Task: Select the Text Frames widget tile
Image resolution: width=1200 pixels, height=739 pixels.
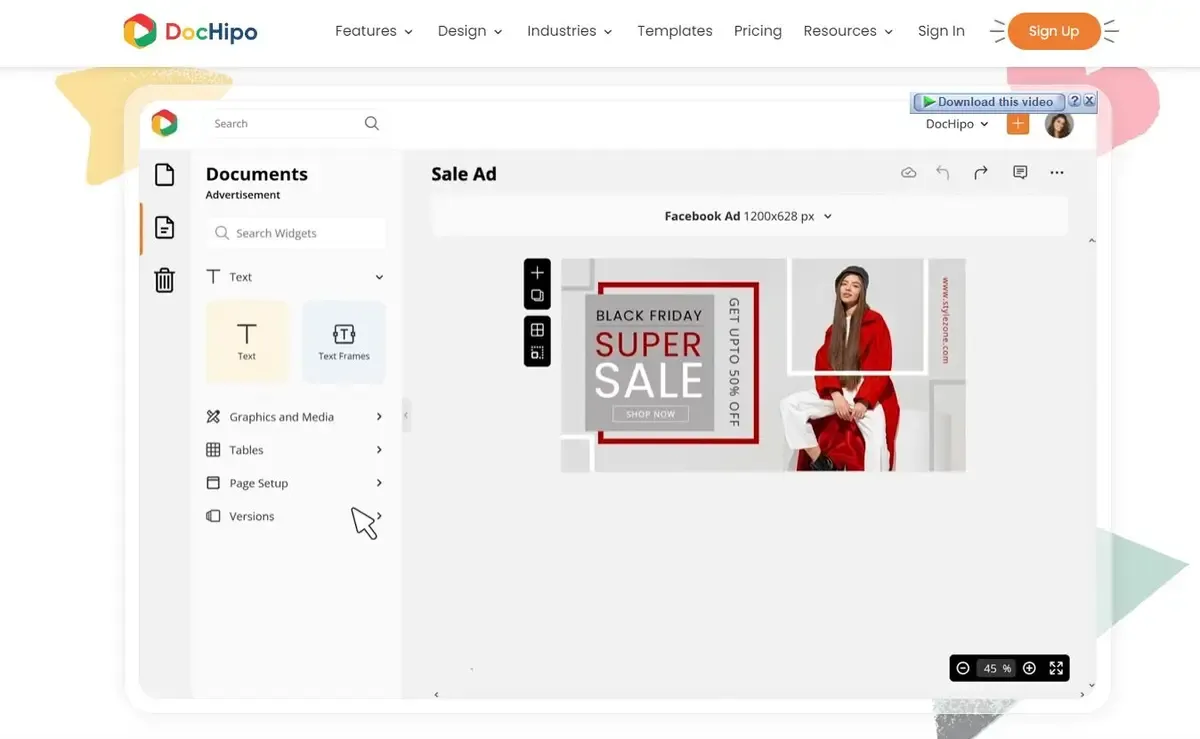Action: (x=344, y=342)
